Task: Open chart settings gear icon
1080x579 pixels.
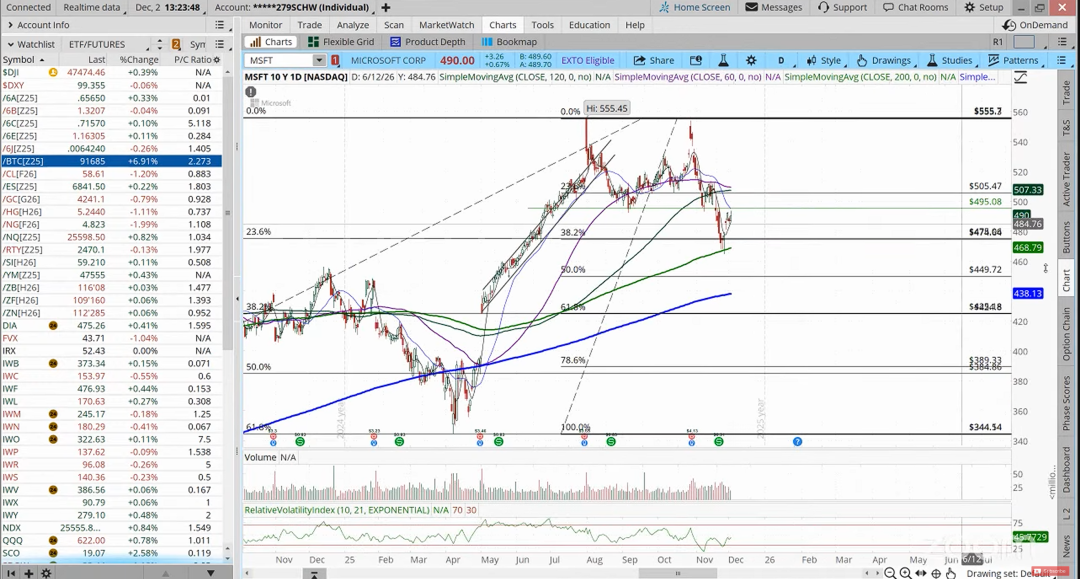Action: pyautogui.click(x=751, y=60)
